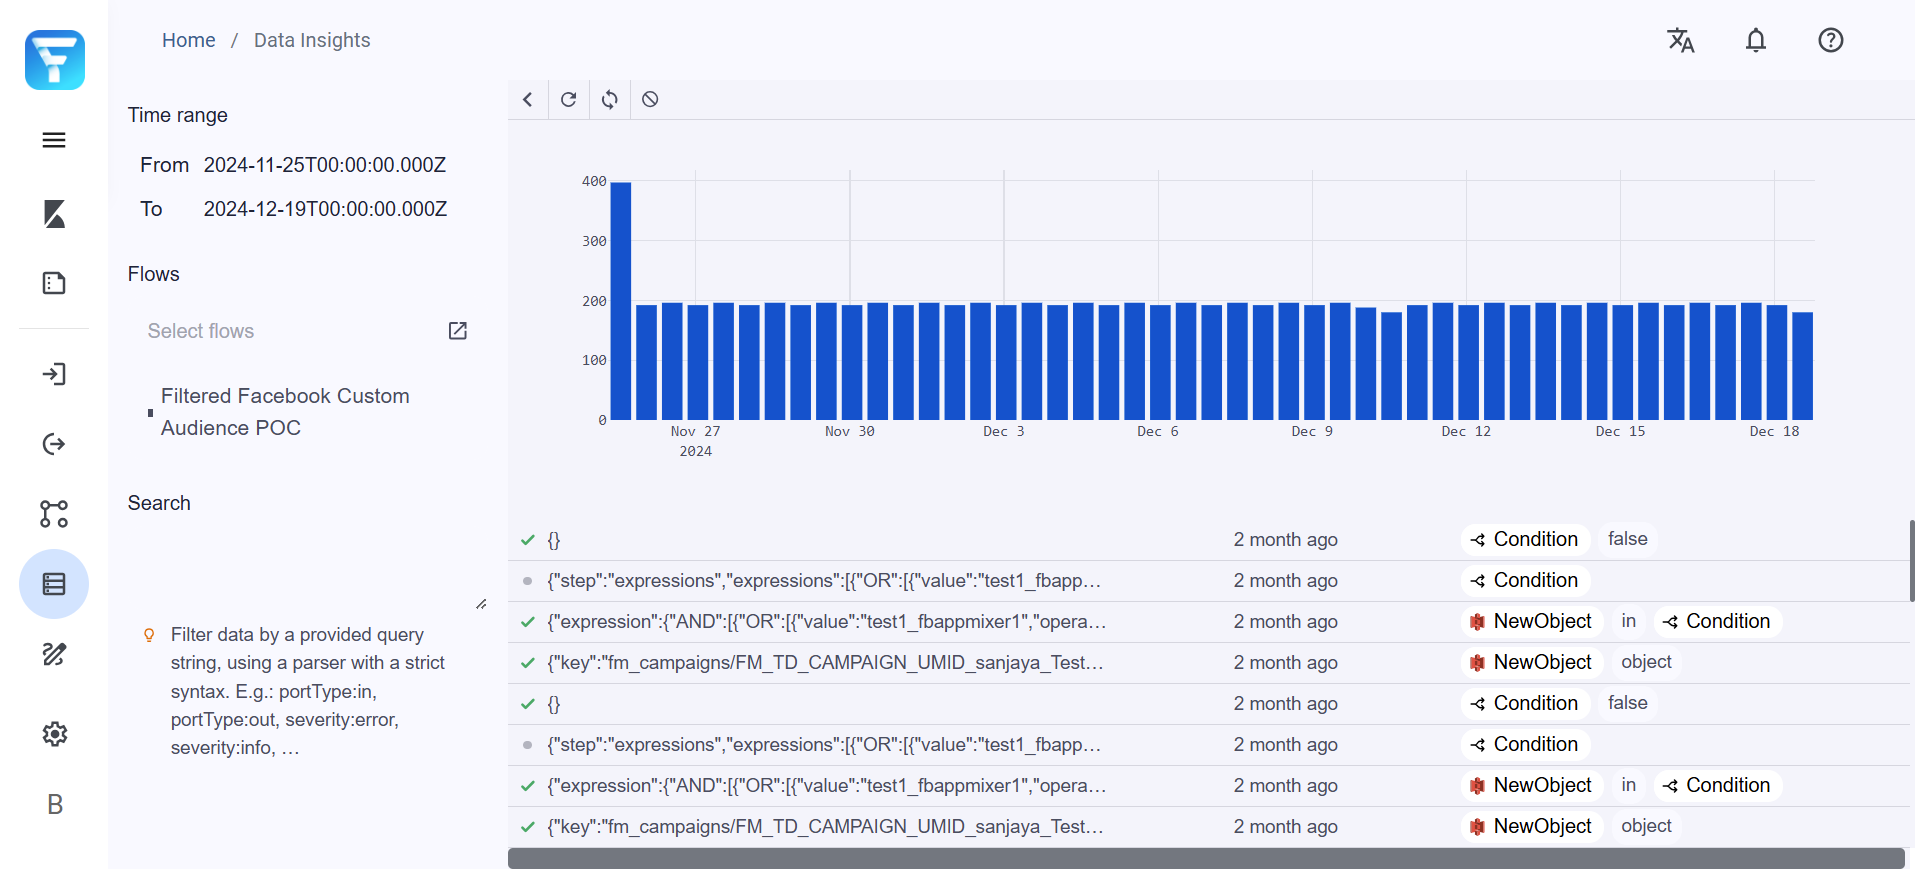Image resolution: width=1920 pixels, height=869 pixels.
Task: Click the horizontal scrollbar below the log
Action: coord(1205,858)
